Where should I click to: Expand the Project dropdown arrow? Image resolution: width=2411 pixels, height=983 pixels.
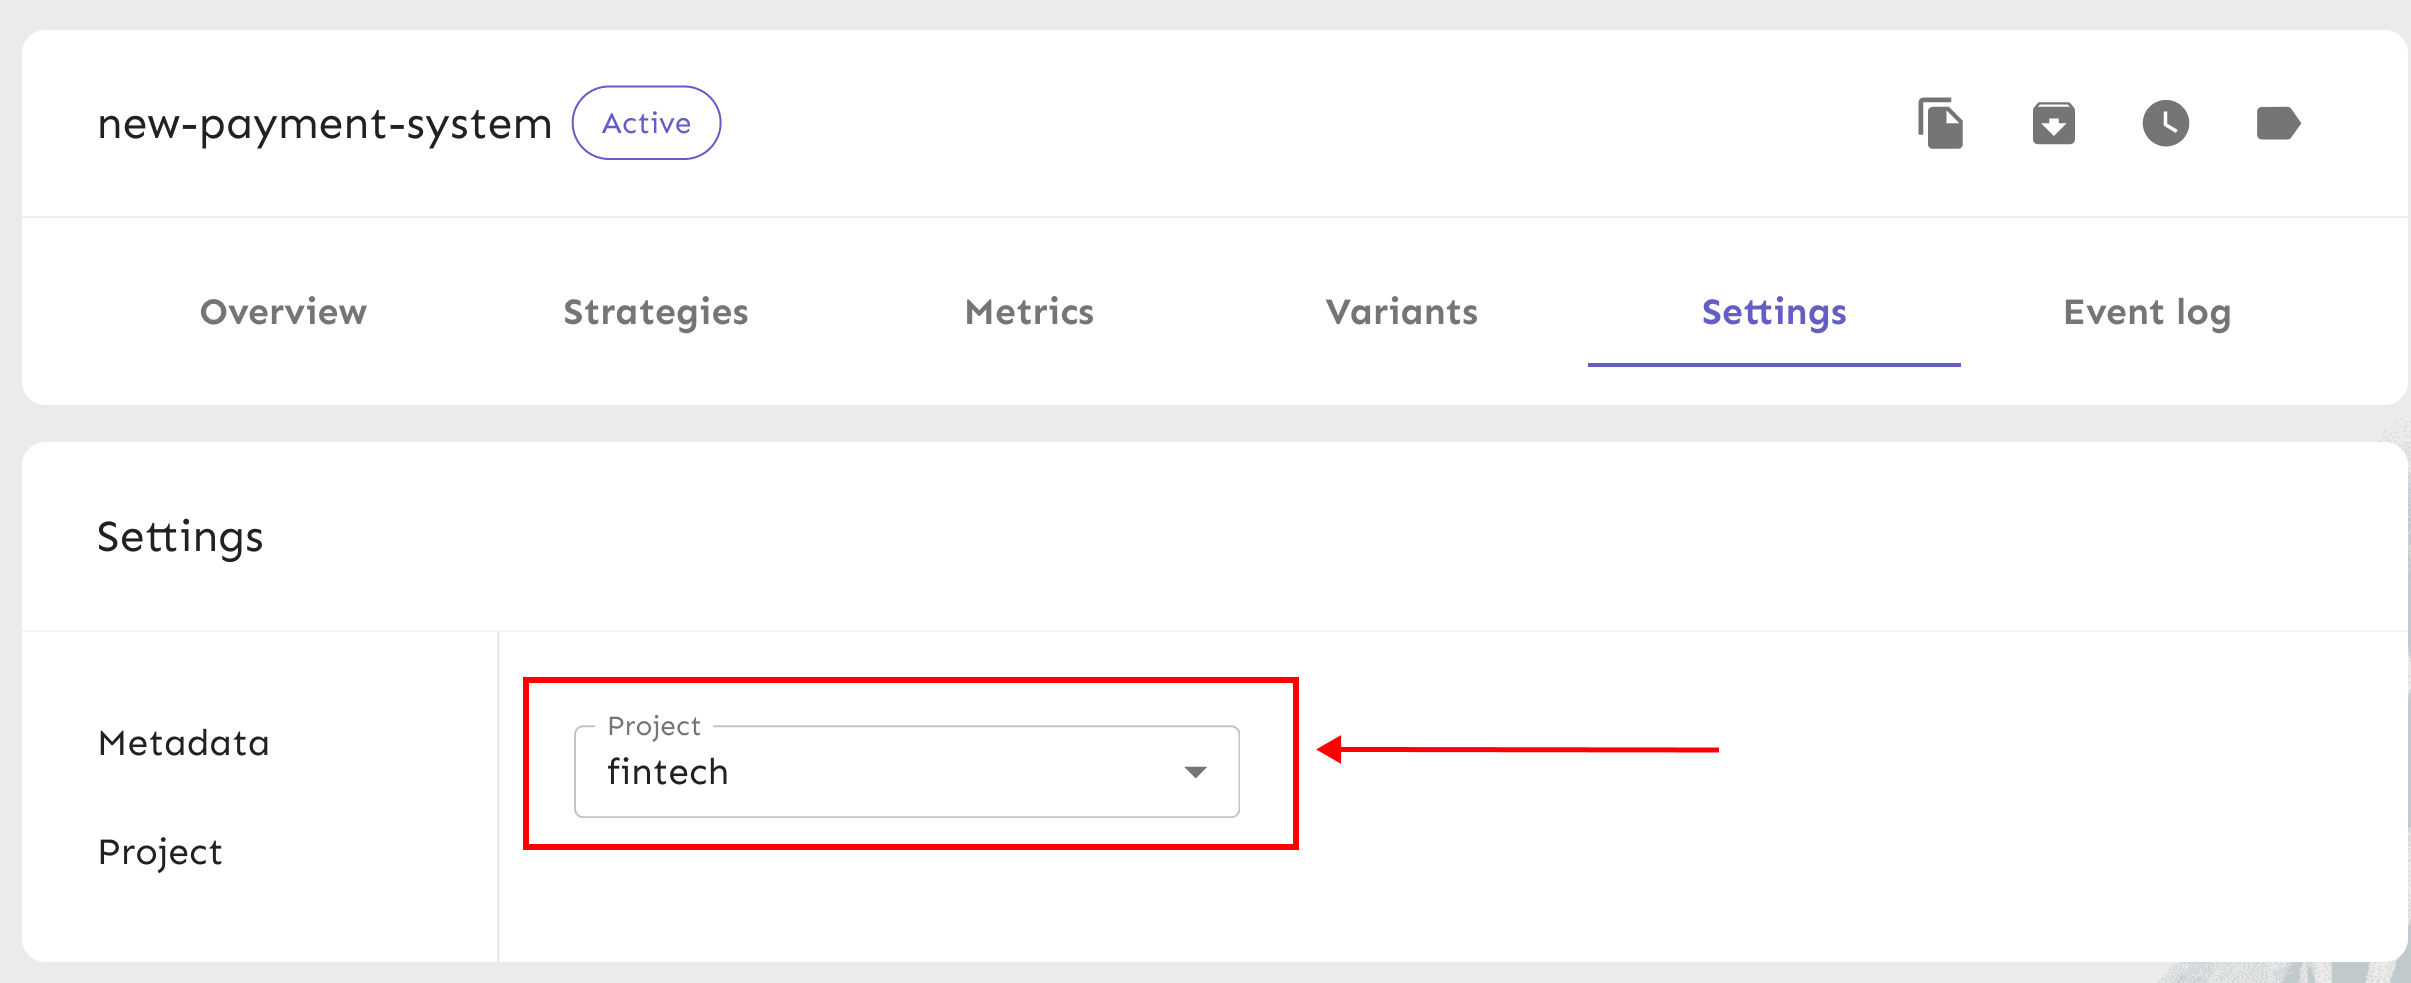[x=1195, y=772]
